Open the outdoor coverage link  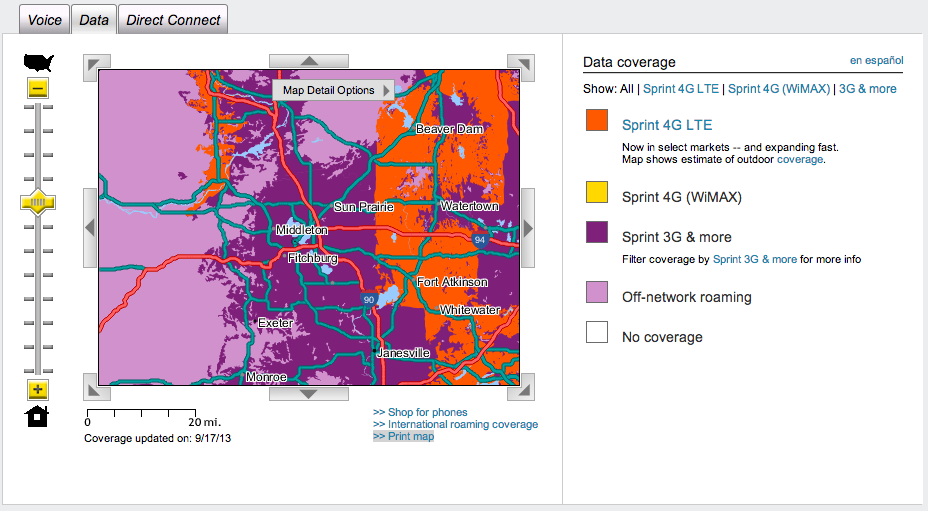click(800, 159)
